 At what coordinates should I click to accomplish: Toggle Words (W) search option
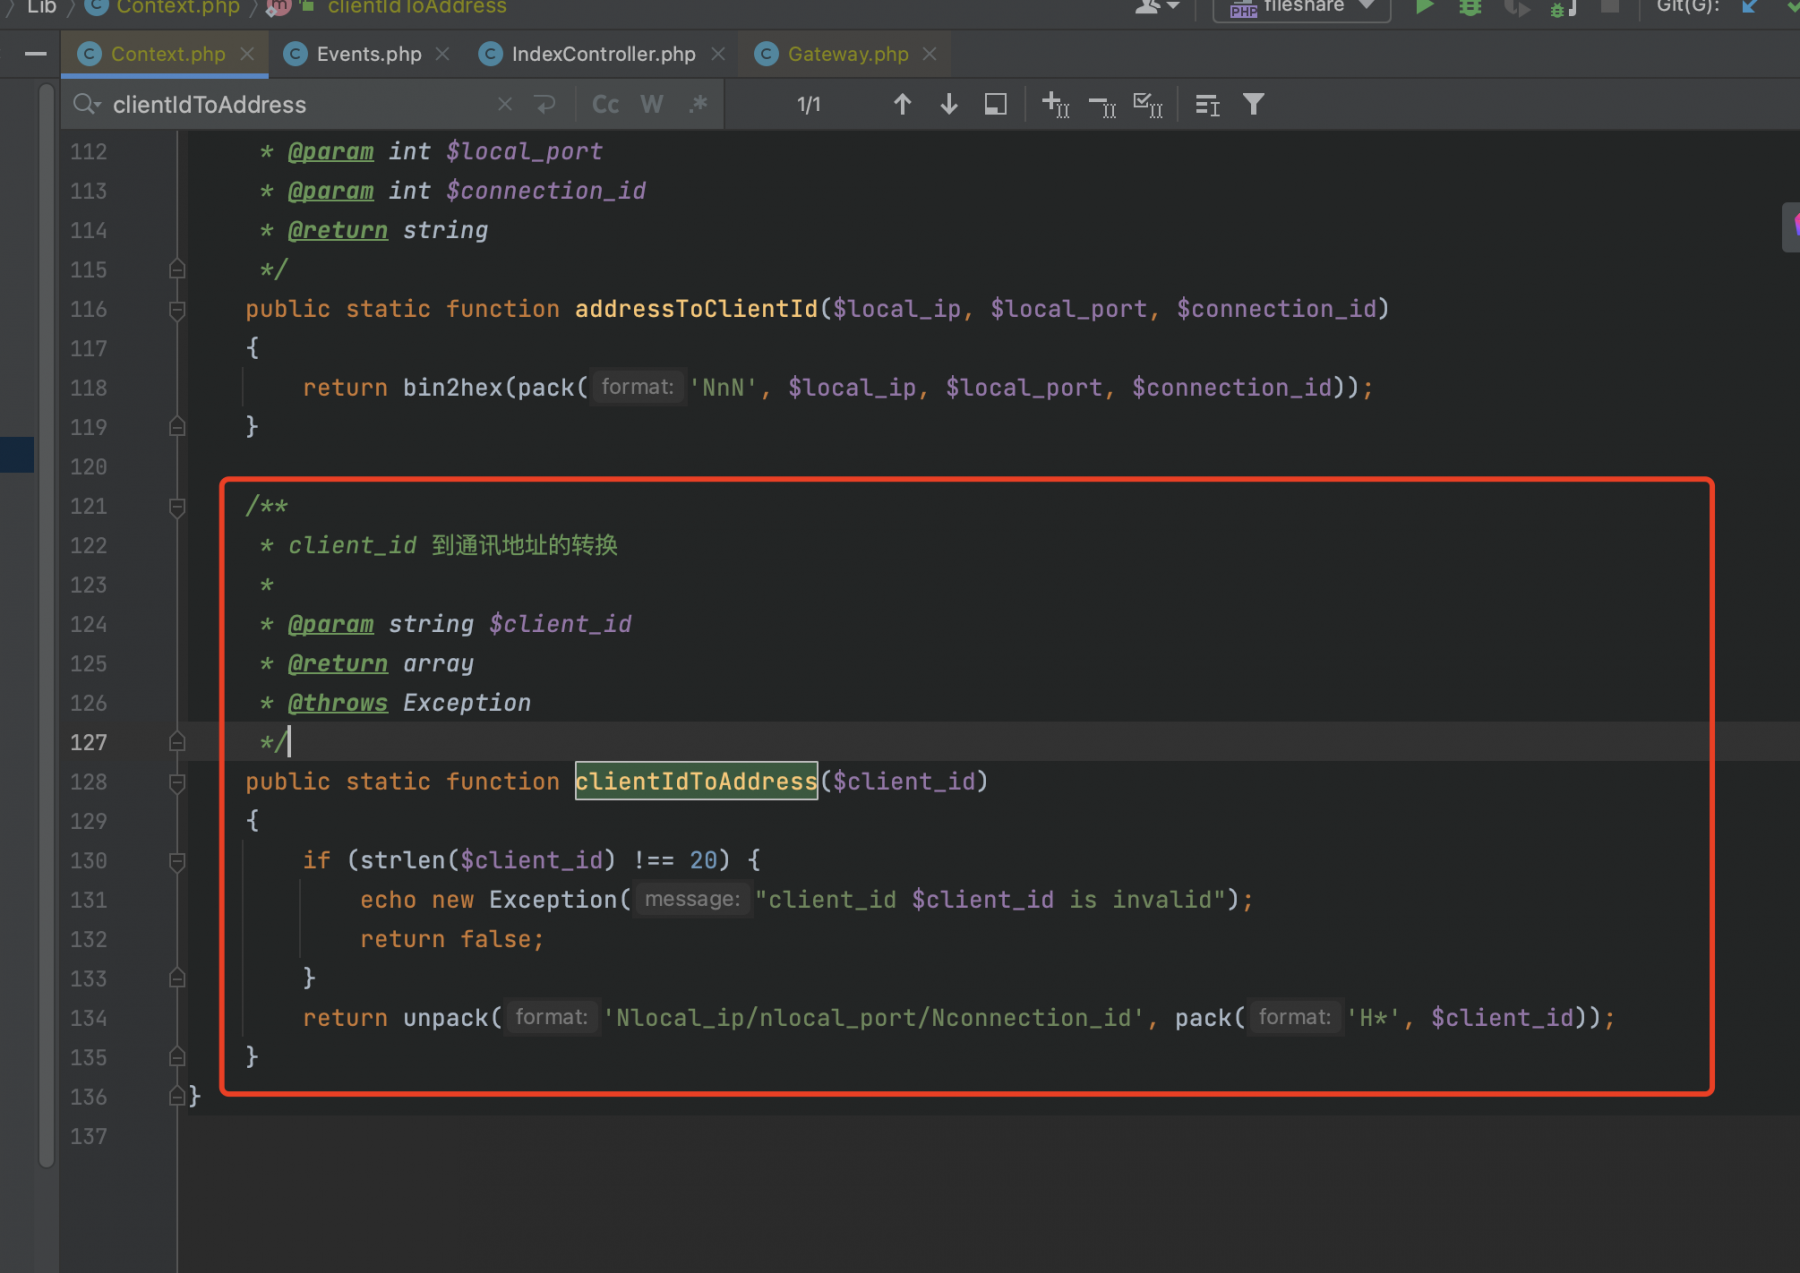coord(652,104)
